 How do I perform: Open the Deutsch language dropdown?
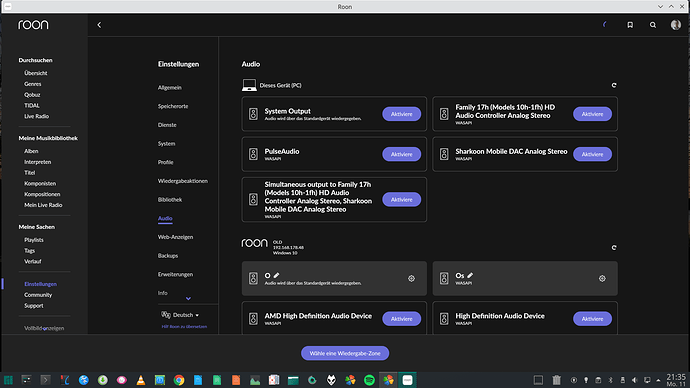point(180,315)
